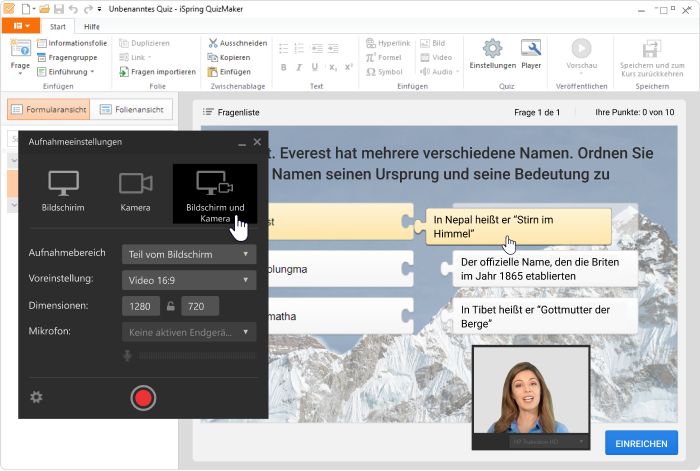Increase text indent
This screenshot has height=471, width=700.
(333, 48)
